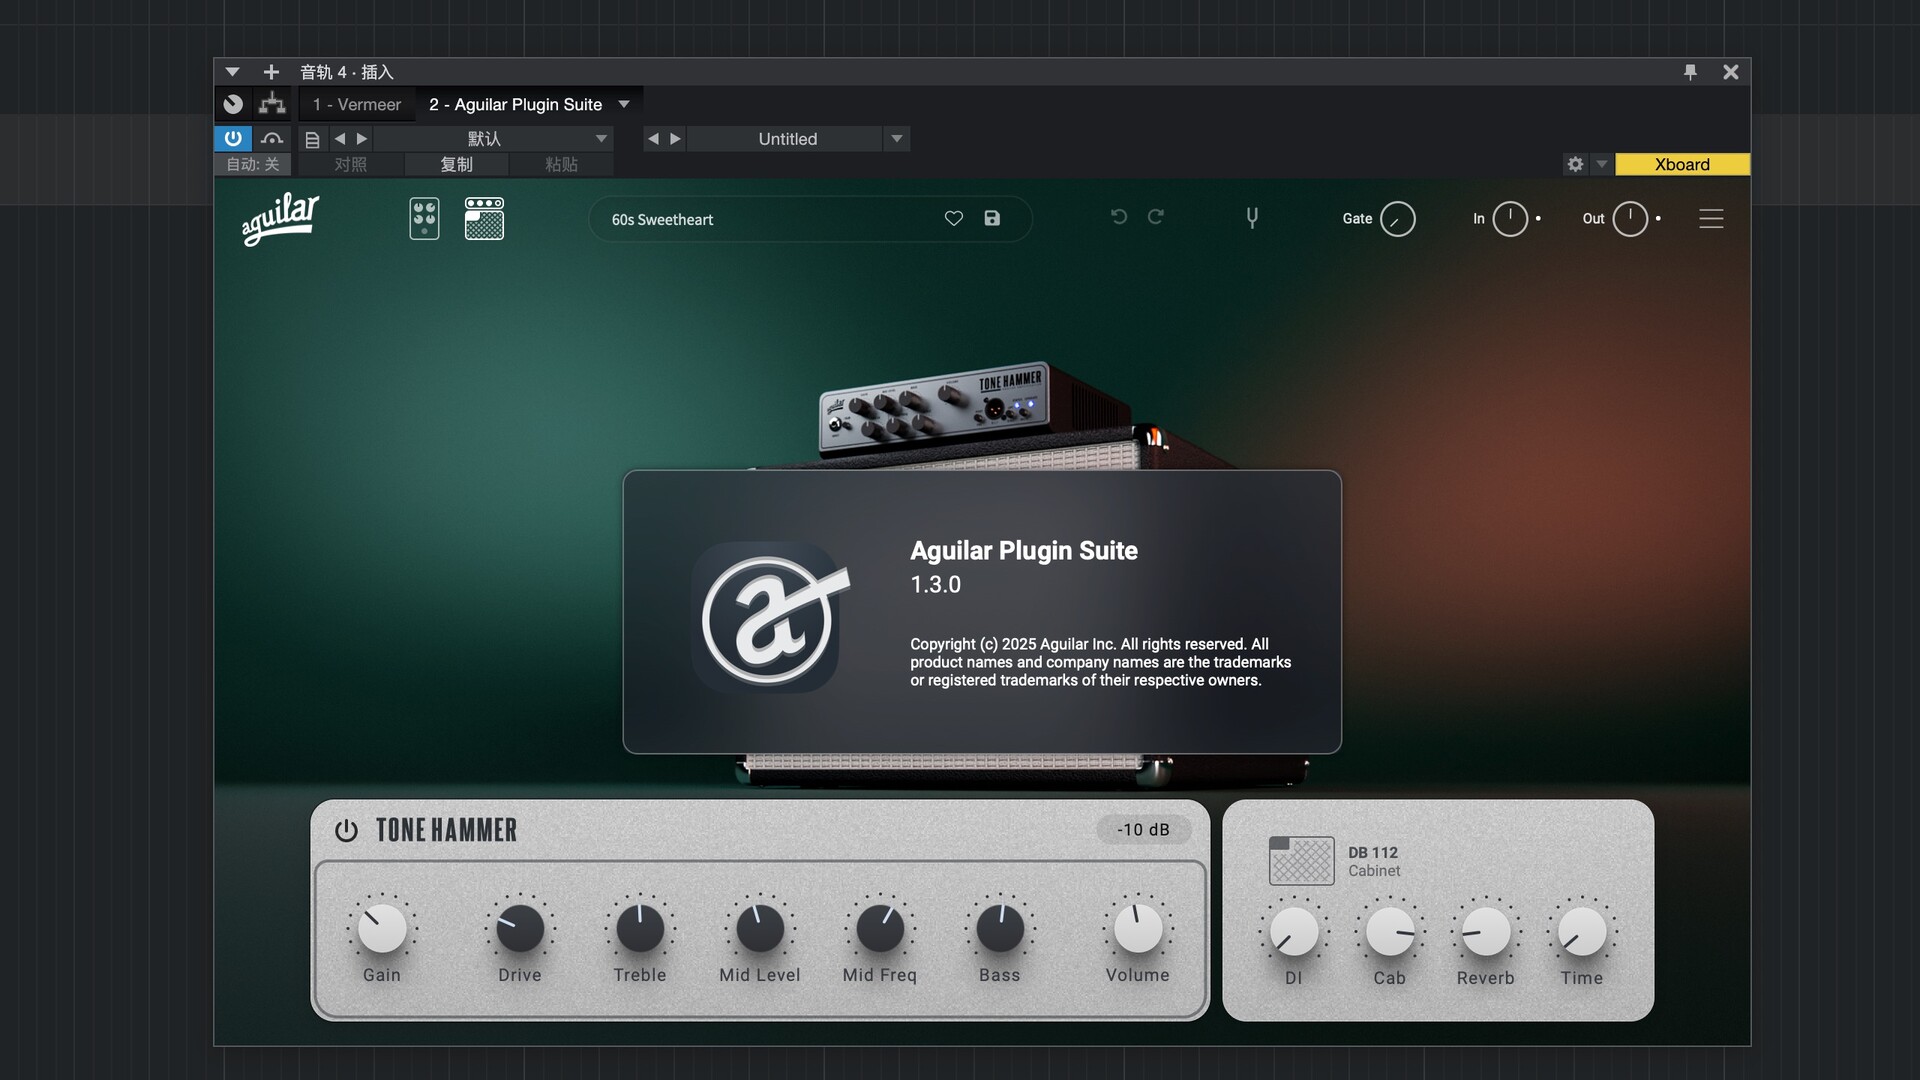Pin the plugin window

[x=1690, y=72]
